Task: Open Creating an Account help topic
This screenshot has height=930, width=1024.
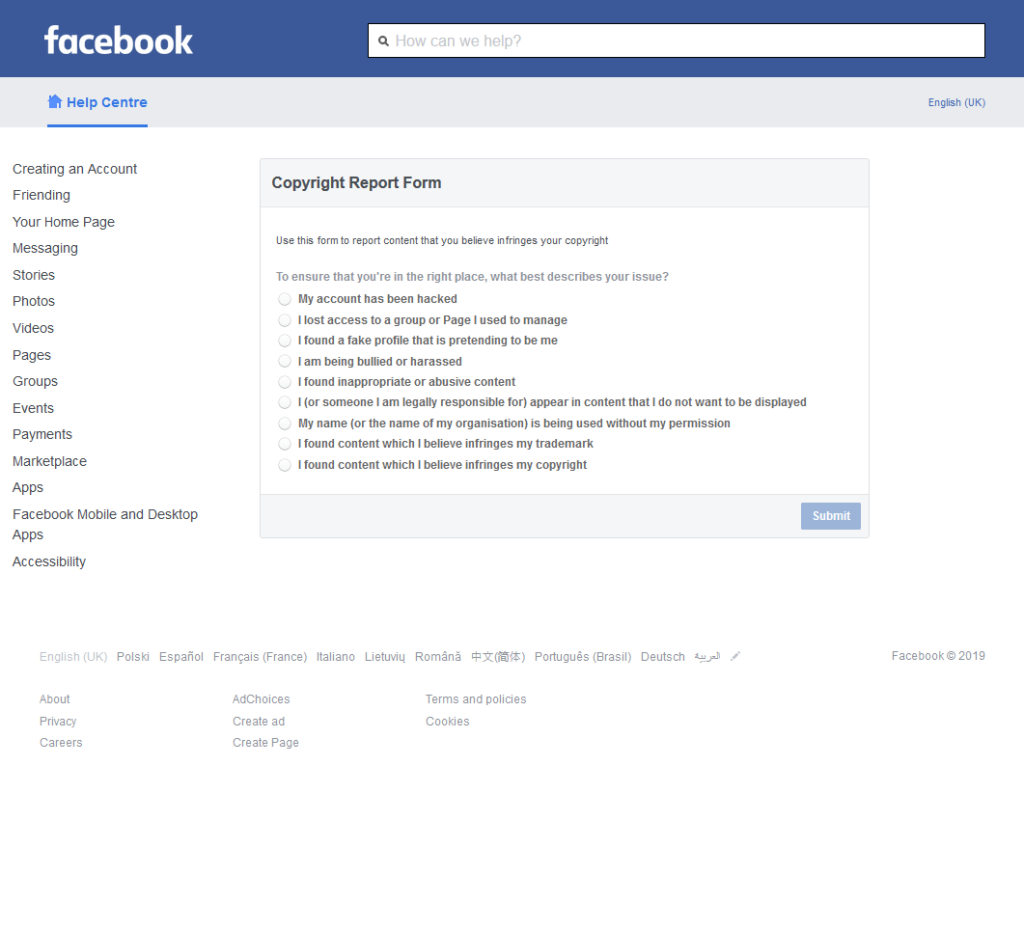Action: pyautogui.click(x=74, y=169)
